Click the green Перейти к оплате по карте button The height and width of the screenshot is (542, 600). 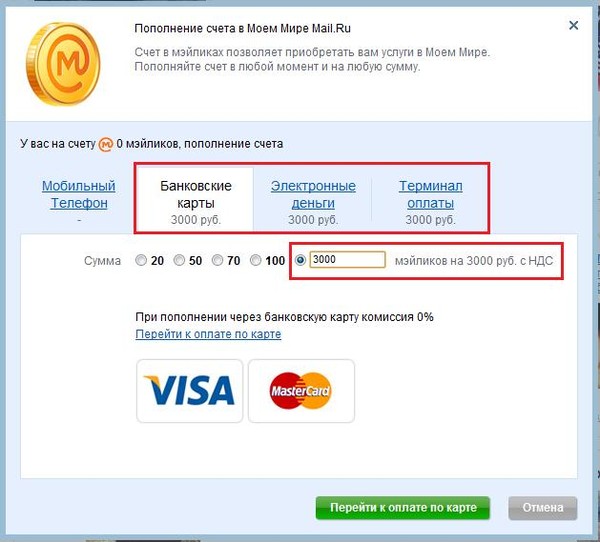403,508
